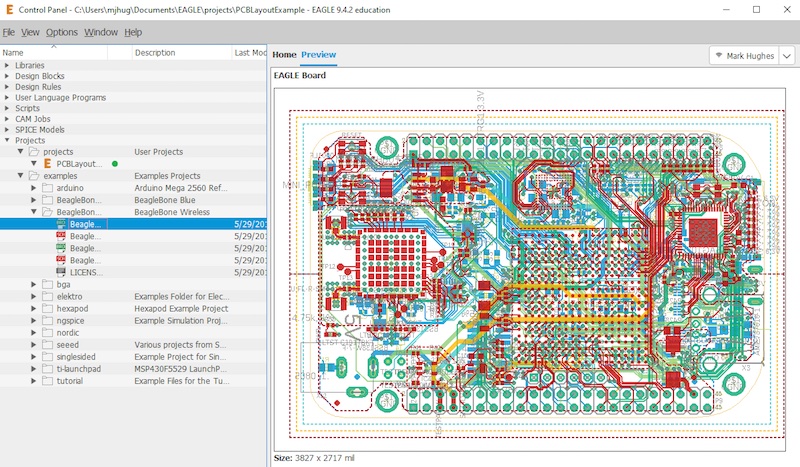Sort by the Description column header
The image size is (800, 467).
pos(182,53)
